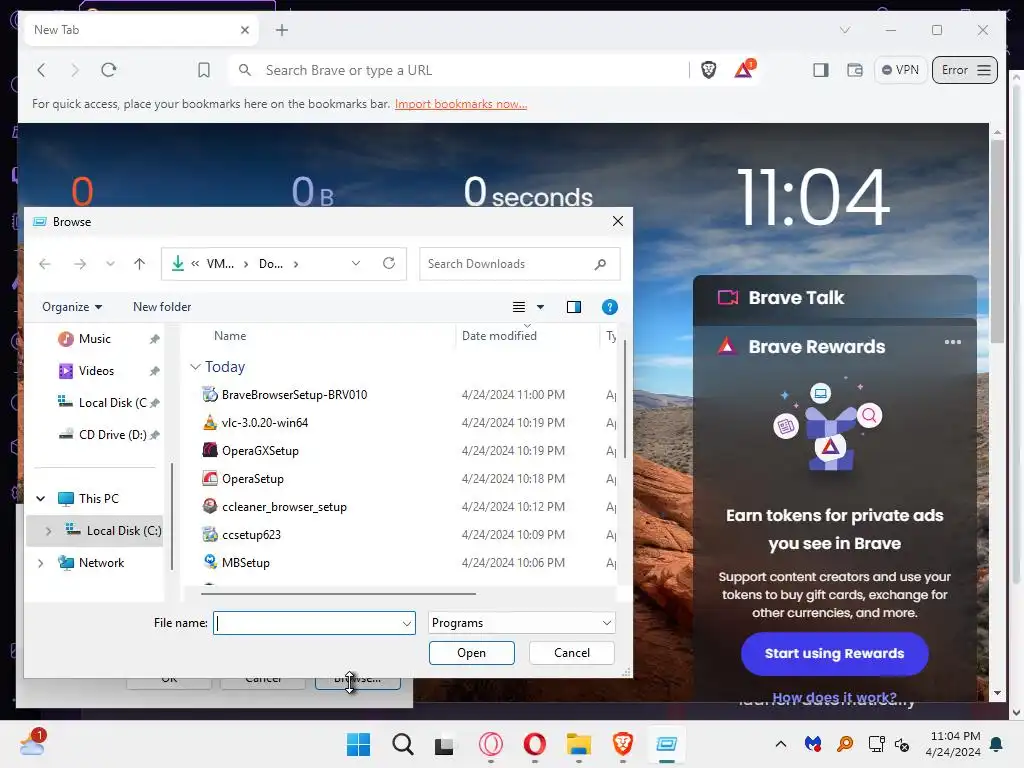Click the file list horizontal scrollbar
The image size is (1024, 768).
coord(338,594)
